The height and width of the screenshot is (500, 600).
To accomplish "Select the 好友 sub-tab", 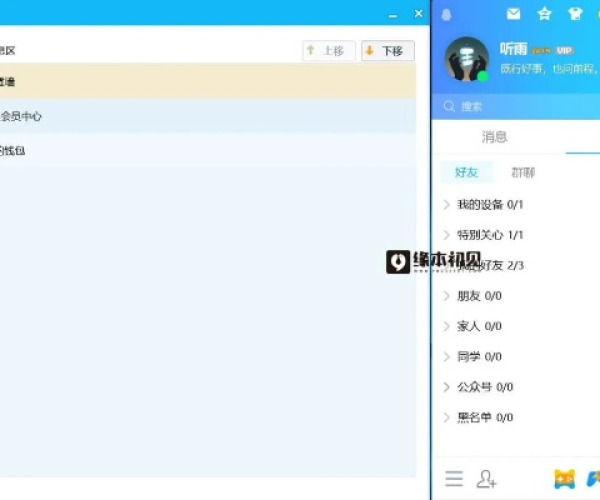I will 467,172.
